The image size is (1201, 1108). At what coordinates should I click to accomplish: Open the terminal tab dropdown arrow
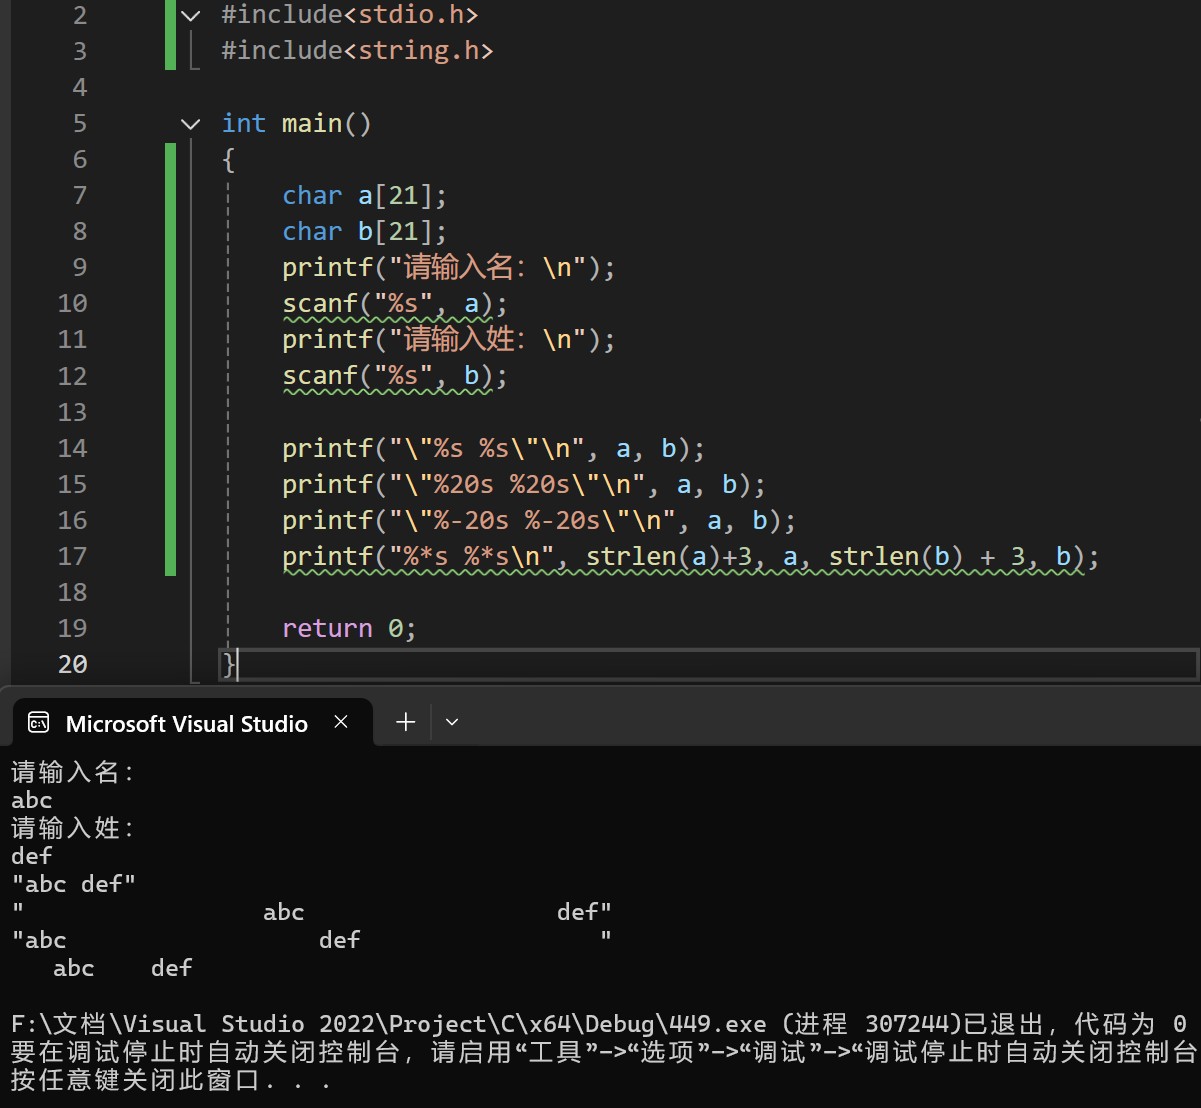(452, 722)
